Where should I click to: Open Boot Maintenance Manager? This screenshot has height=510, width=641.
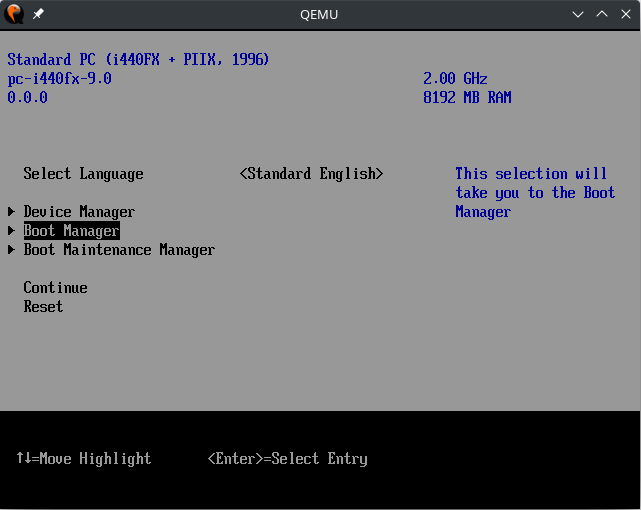point(119,250)
